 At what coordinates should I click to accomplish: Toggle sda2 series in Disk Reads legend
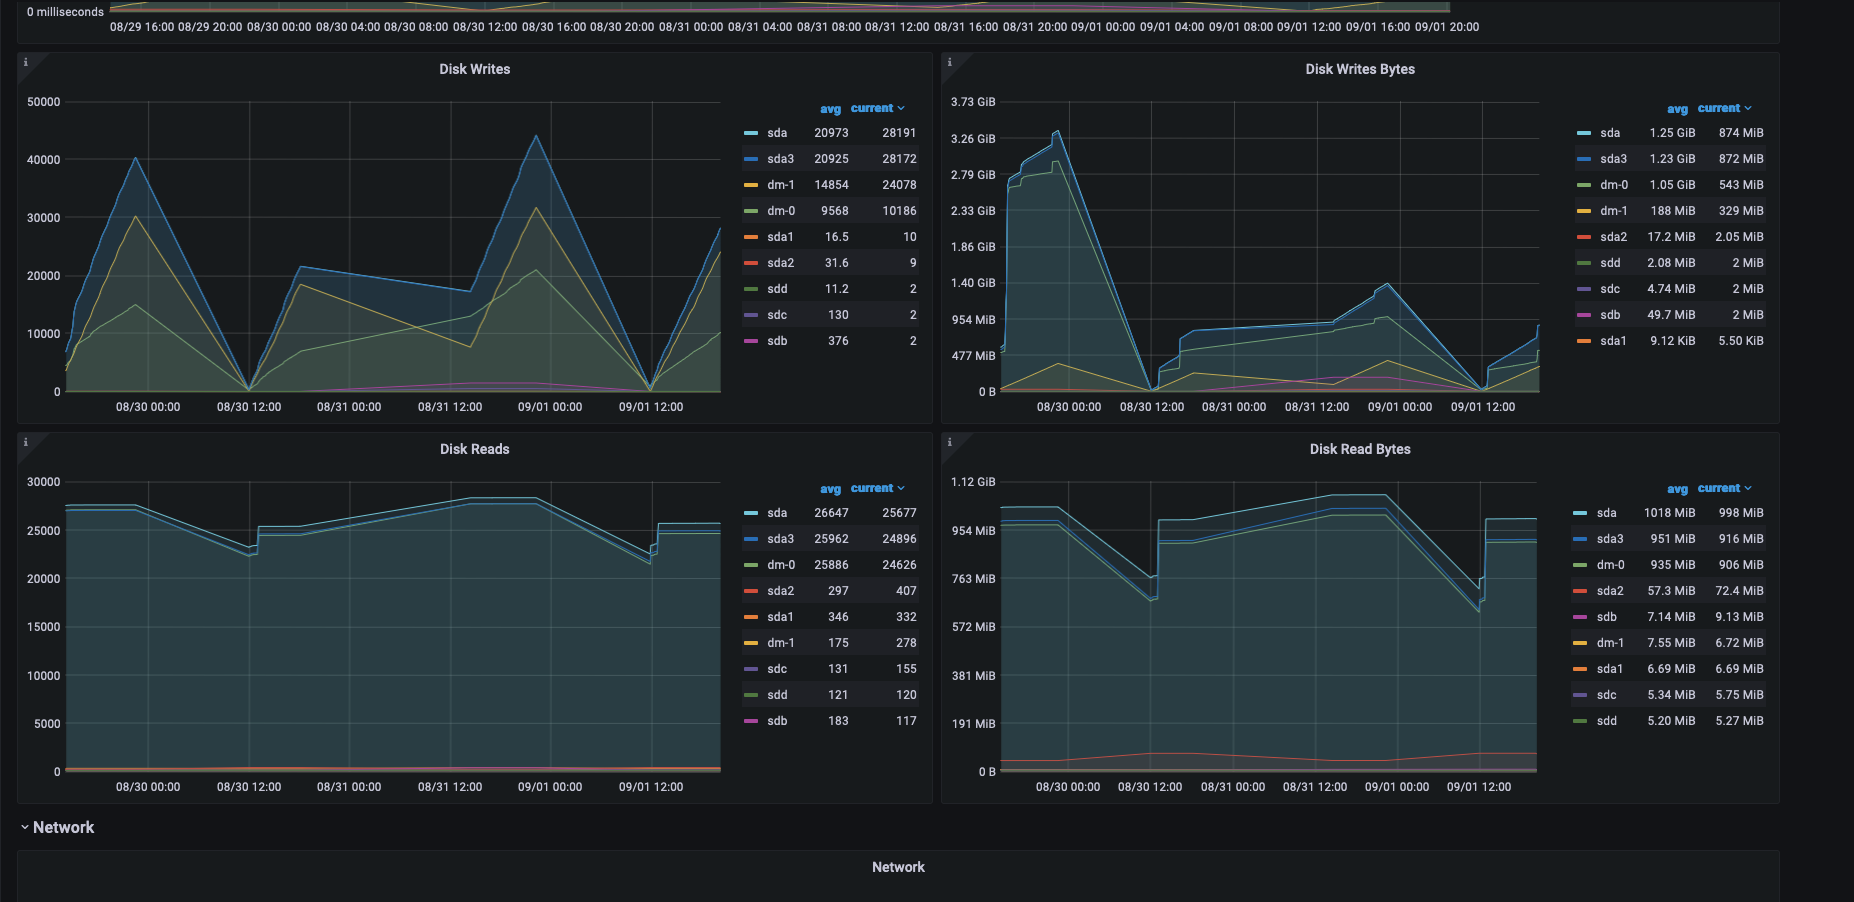(x=780, y=591)
